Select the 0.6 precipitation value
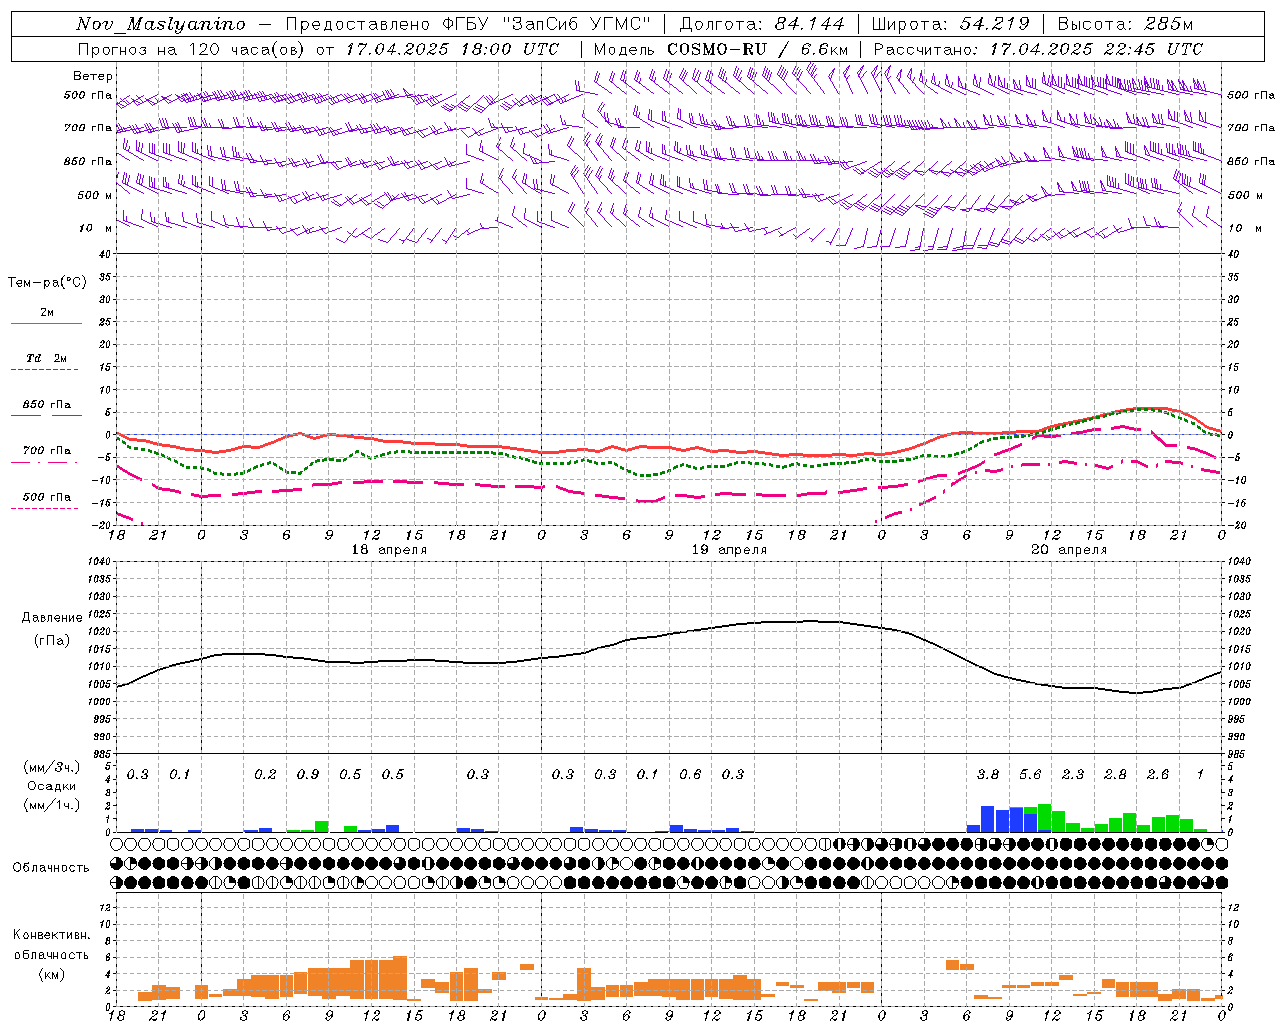This screenshot has width=1280, height=1024. point(690,775)
